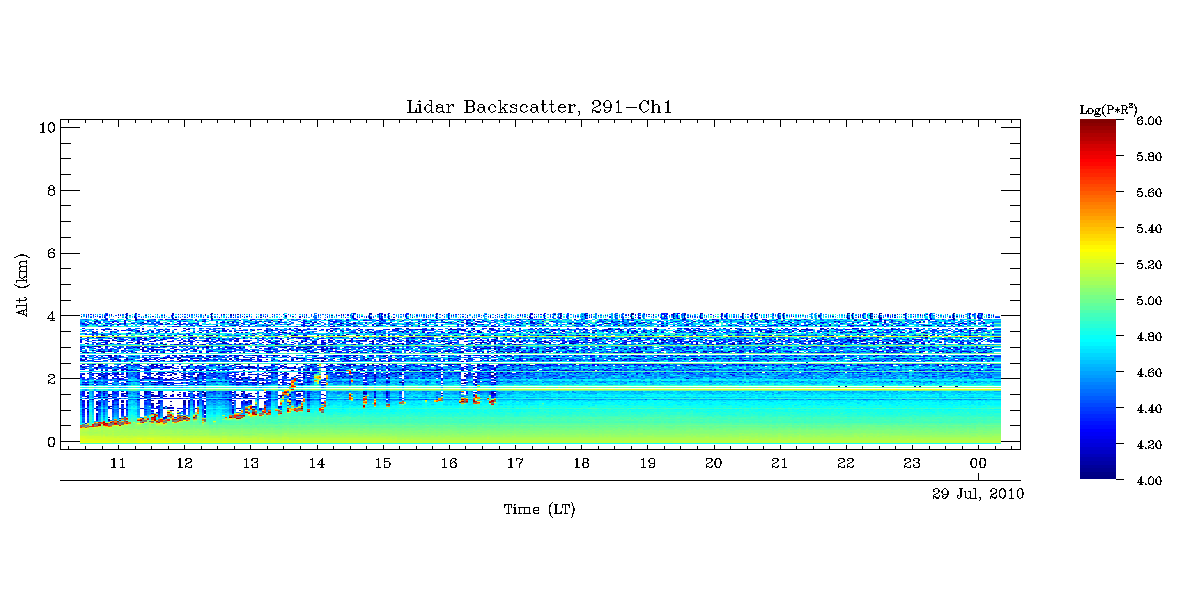This screenshot has width=1200, height=600.
Task: Click the x-axis tick label 00
Action: point(978,464)
